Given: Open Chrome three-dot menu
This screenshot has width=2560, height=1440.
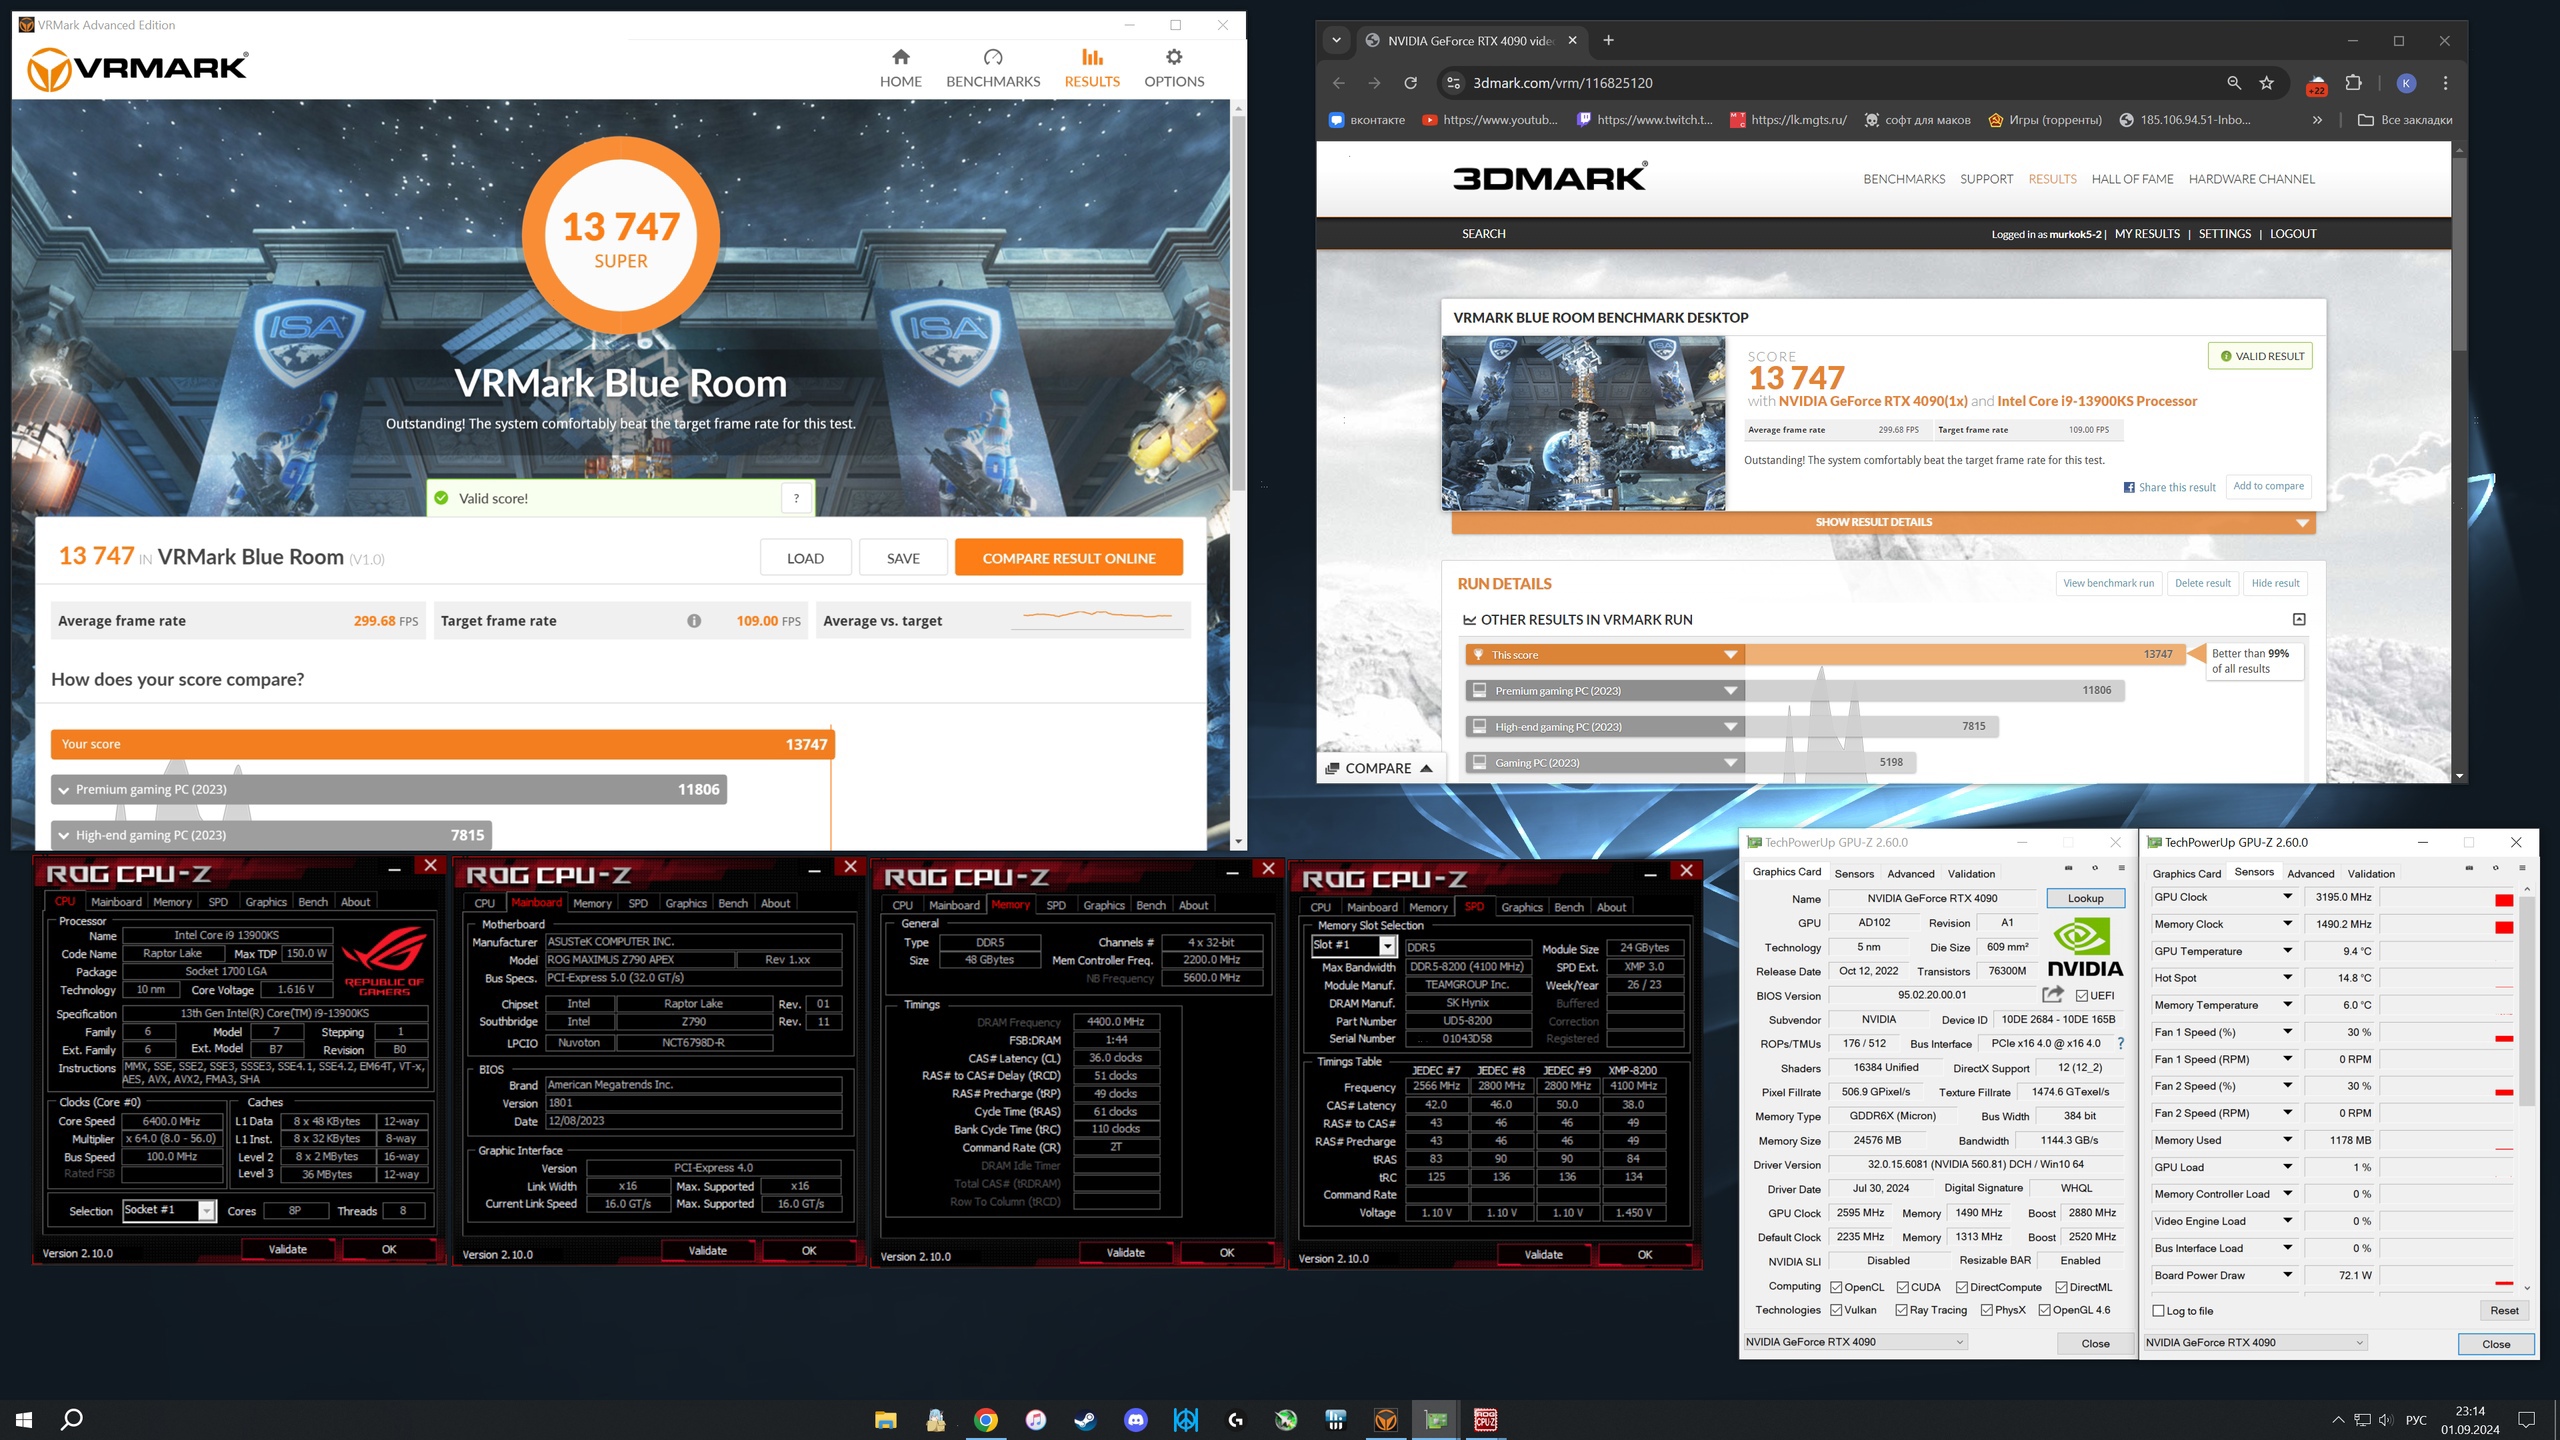Looking at the screenshot, I should (x=2446, y=83).
